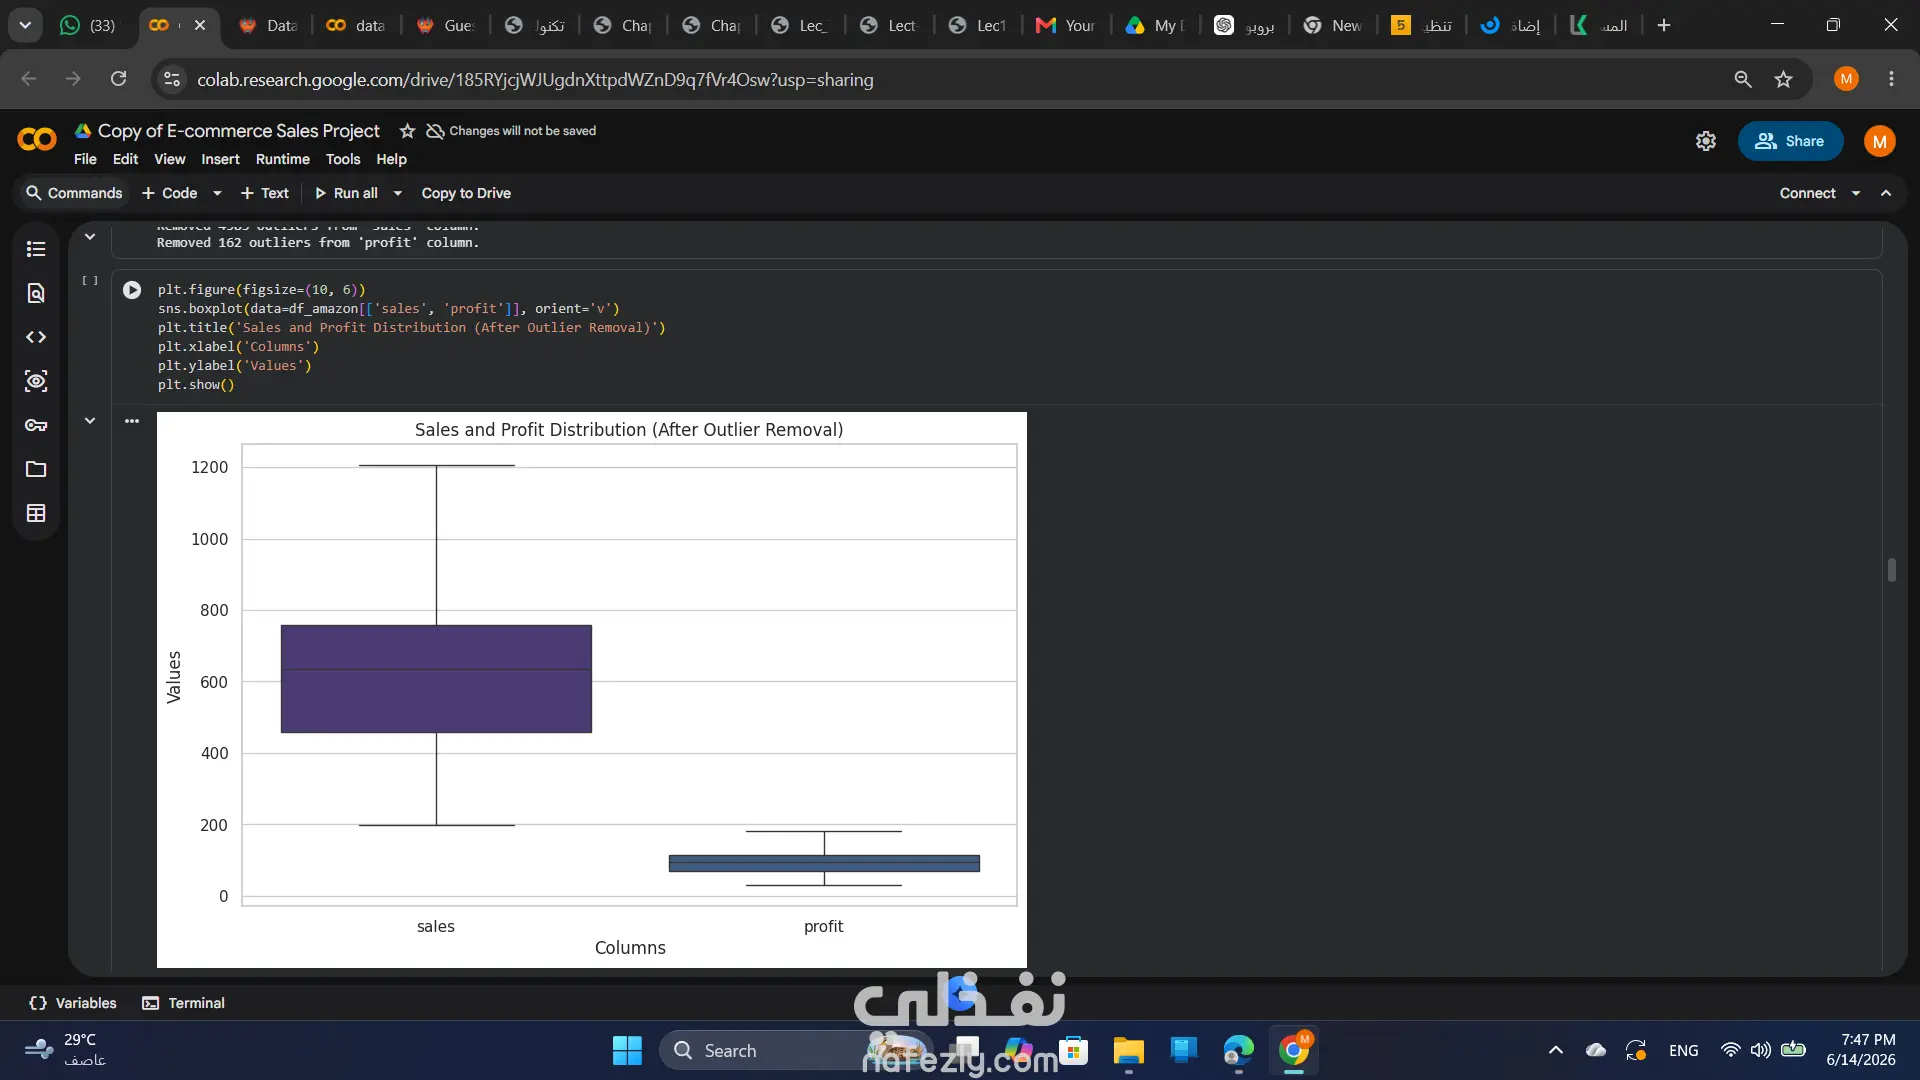
Task: Open Chrome's three-dot menu
Action: click(1891, 79)
